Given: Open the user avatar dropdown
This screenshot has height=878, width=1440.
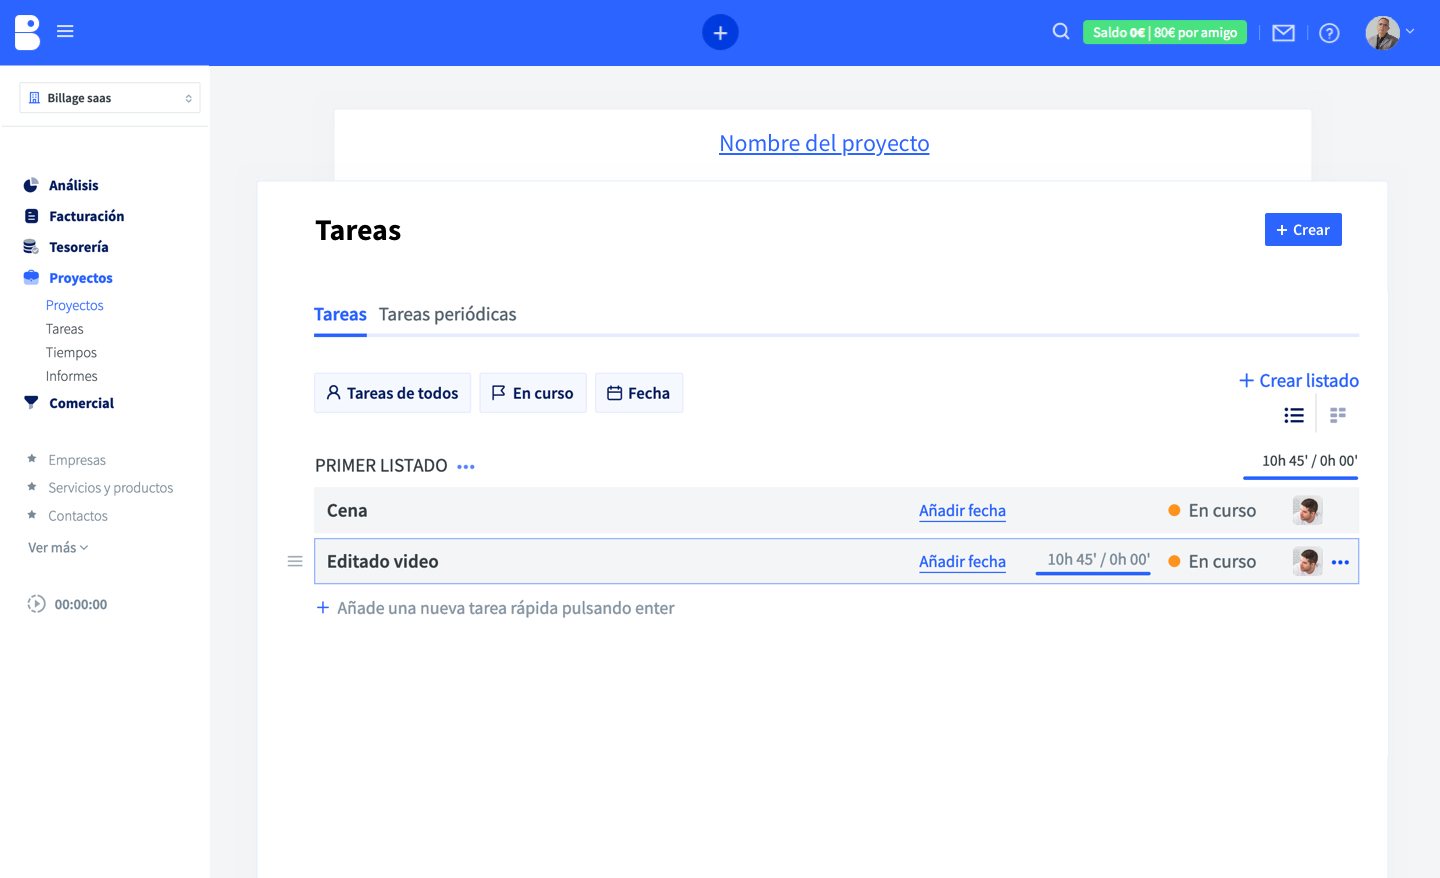Looking at the screenshot, I should tap(1390, 32).
